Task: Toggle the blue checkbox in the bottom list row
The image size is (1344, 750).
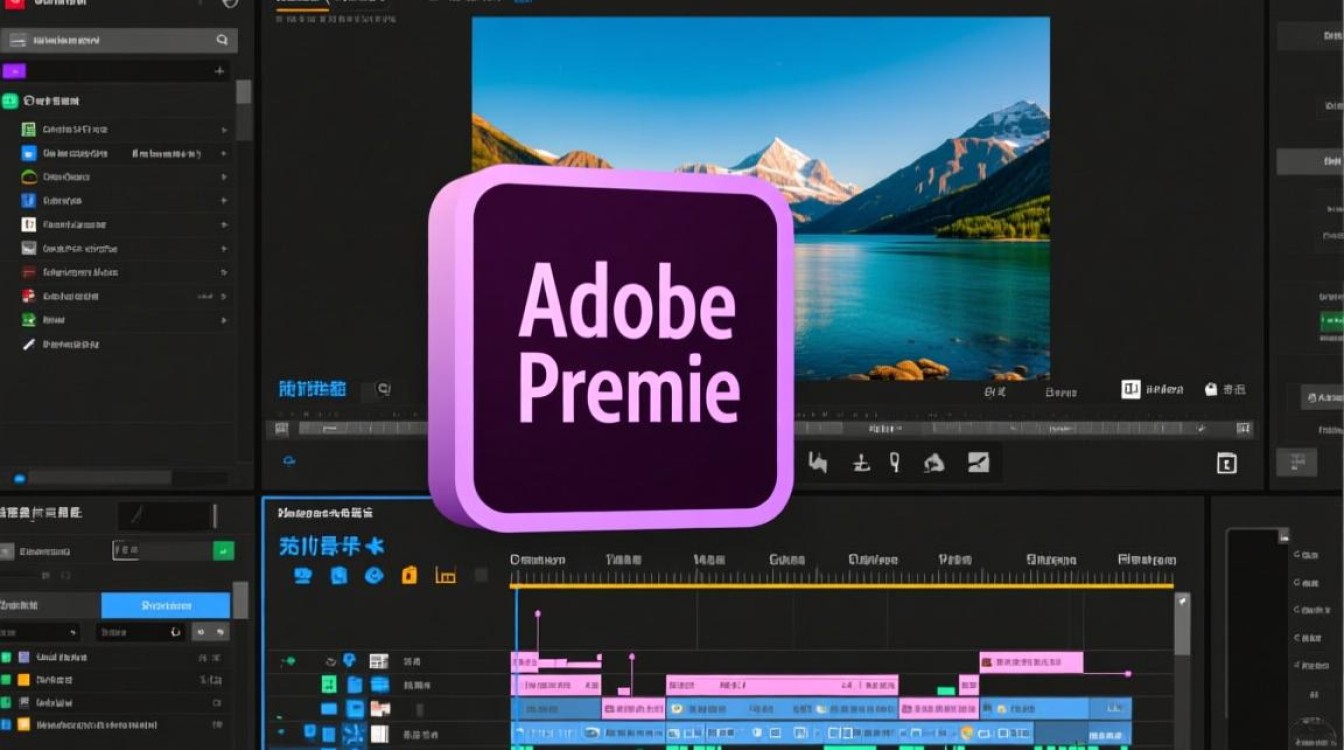Action: [6, 724]
